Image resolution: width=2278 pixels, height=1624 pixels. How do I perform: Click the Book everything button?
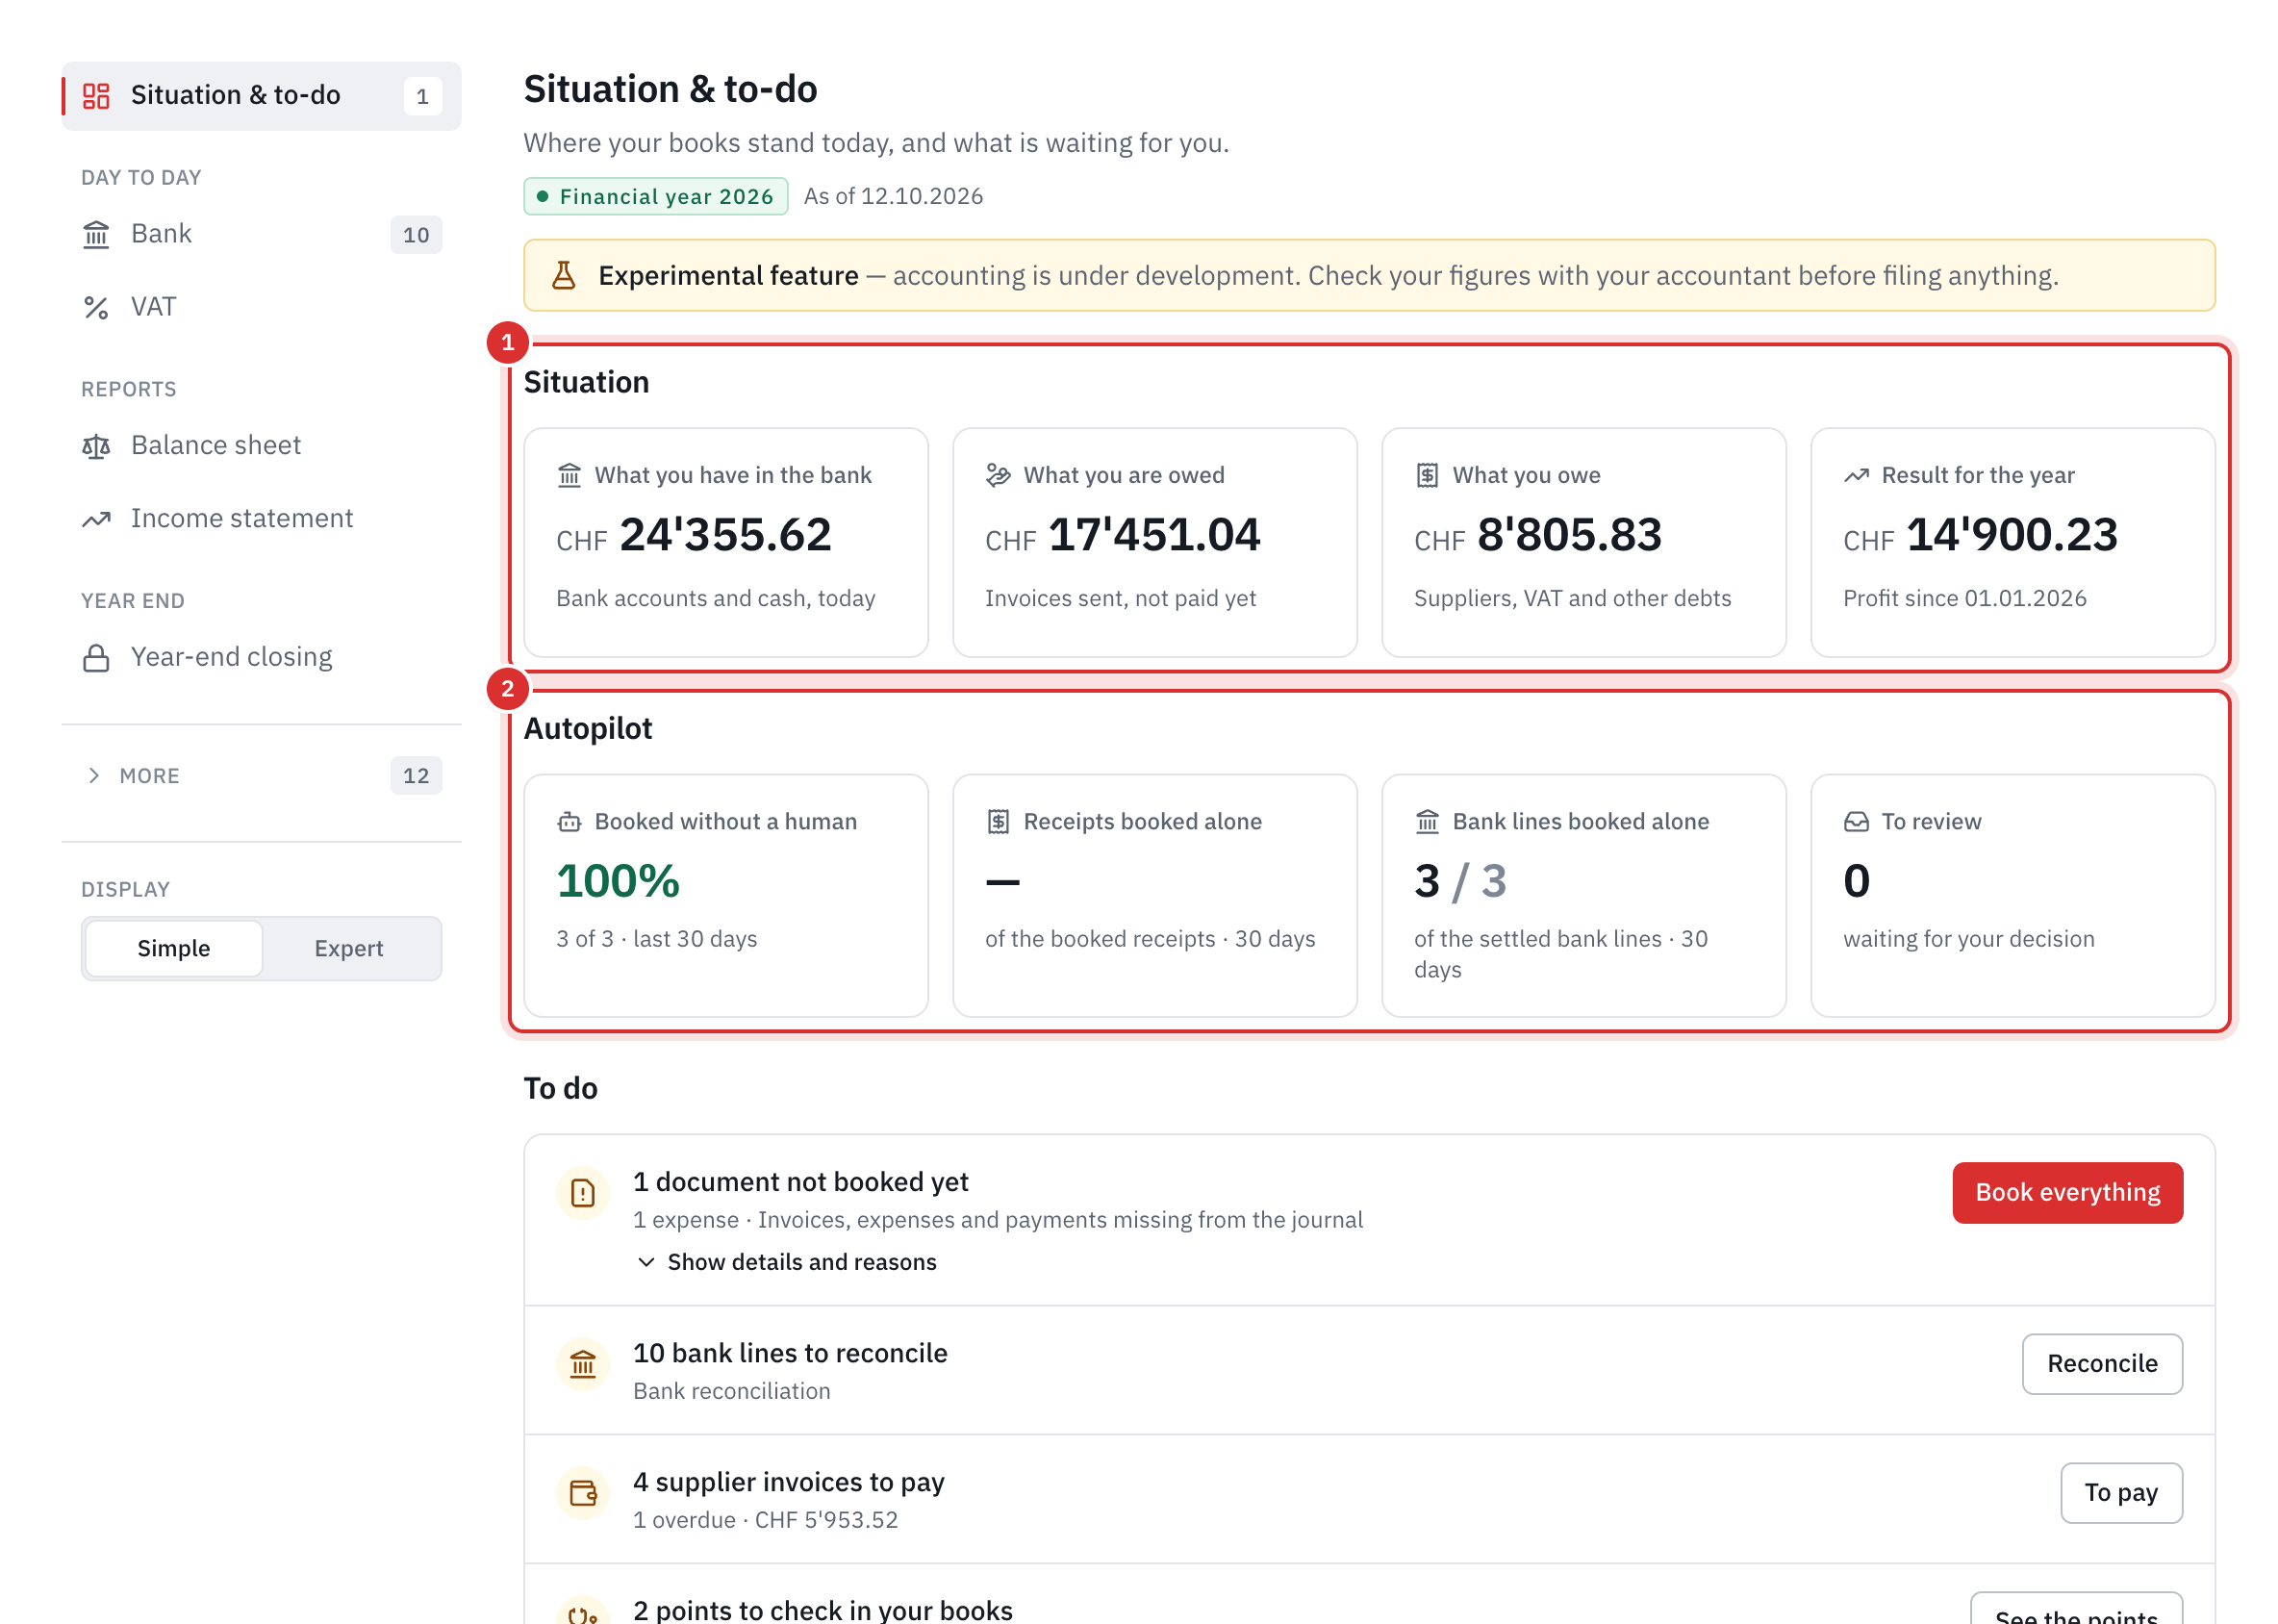click(x=2067, y=1192)
